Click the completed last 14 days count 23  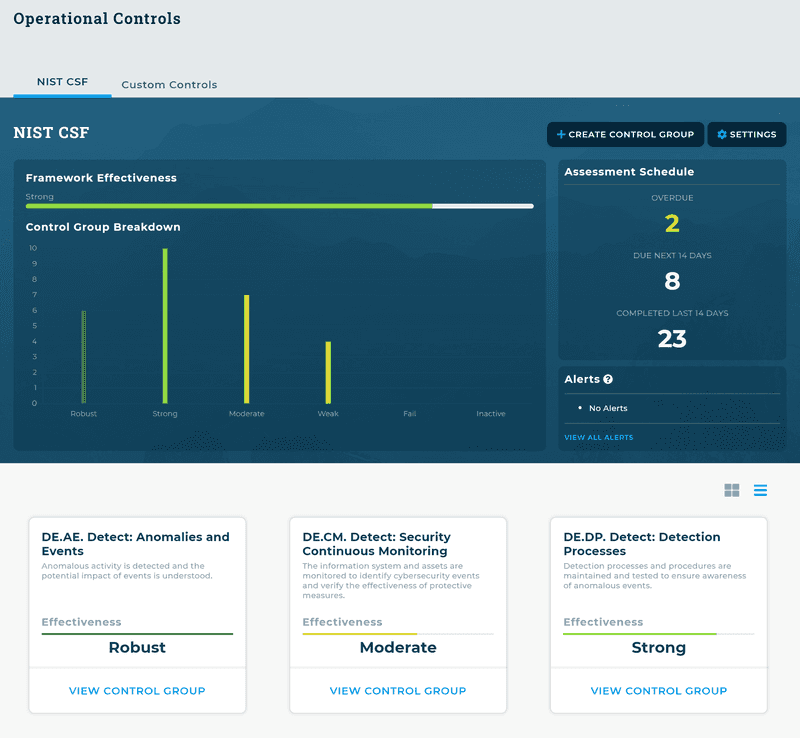coord(672,339)
